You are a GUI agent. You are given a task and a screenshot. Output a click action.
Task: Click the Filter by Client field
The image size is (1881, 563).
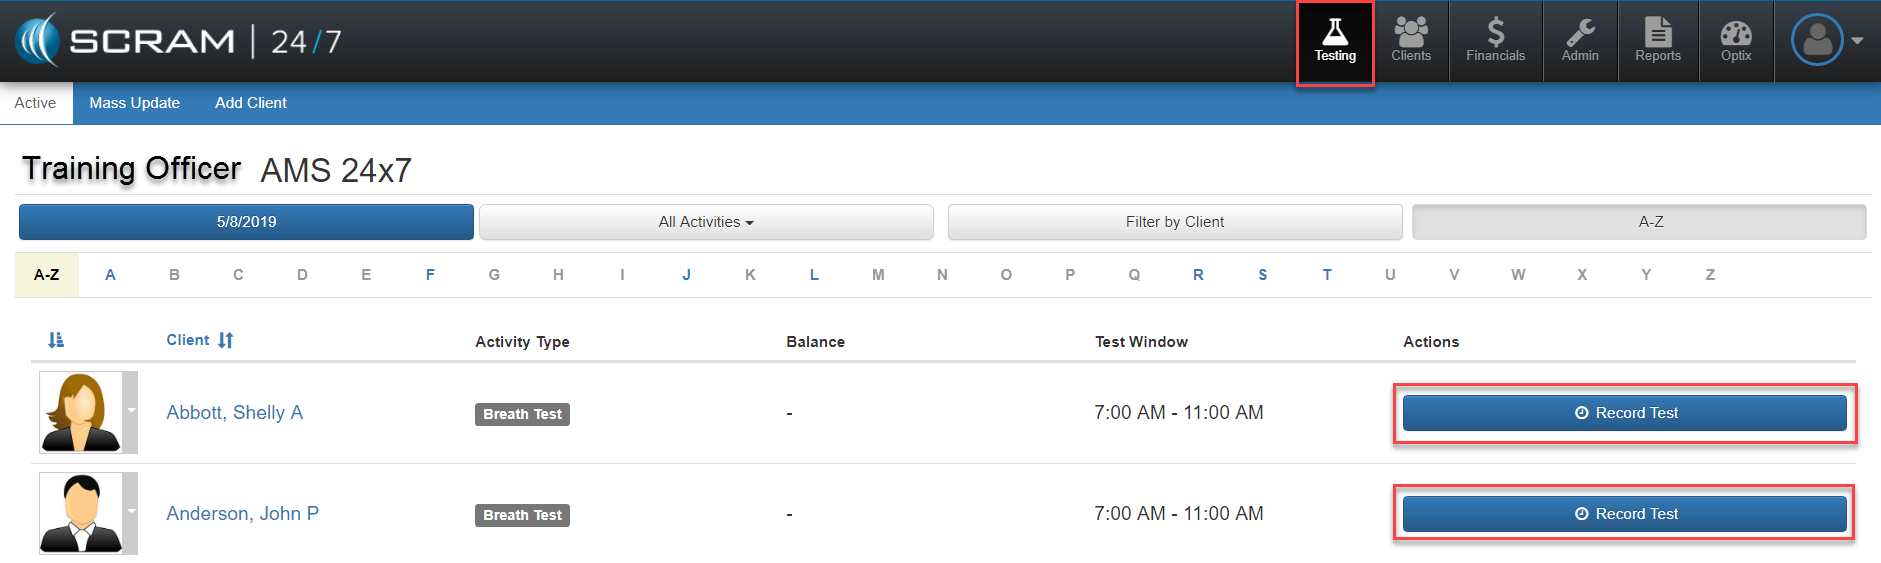coord(1174,222)
